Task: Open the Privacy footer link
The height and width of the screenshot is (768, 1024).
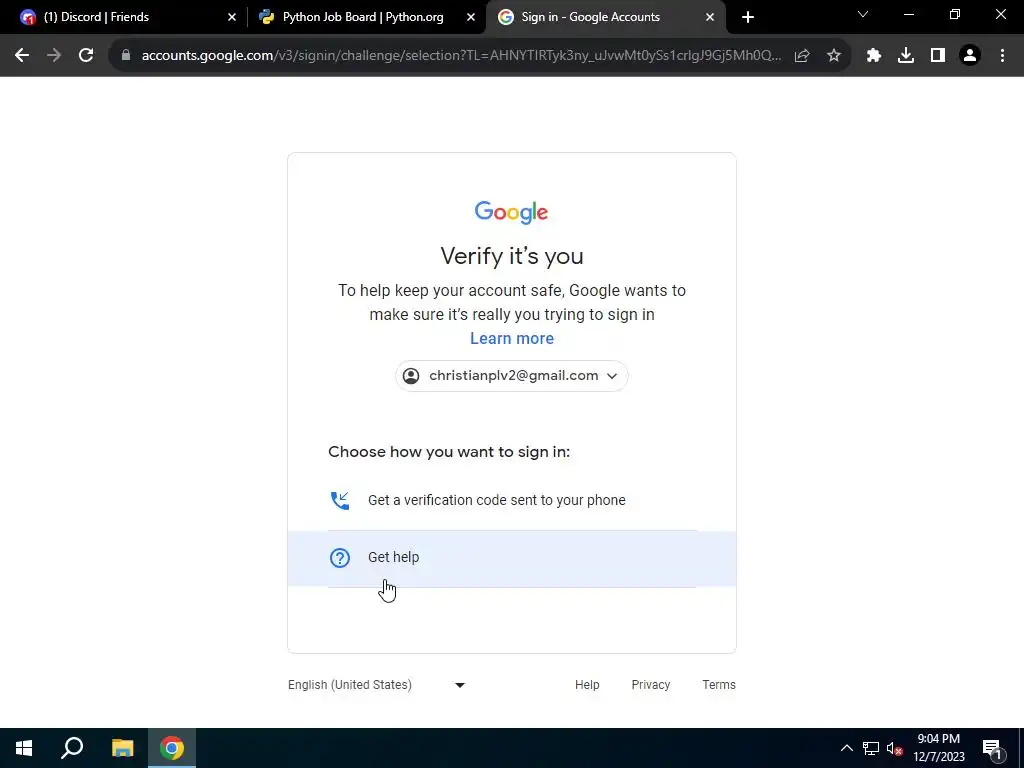Action: [x=650, y=684]
